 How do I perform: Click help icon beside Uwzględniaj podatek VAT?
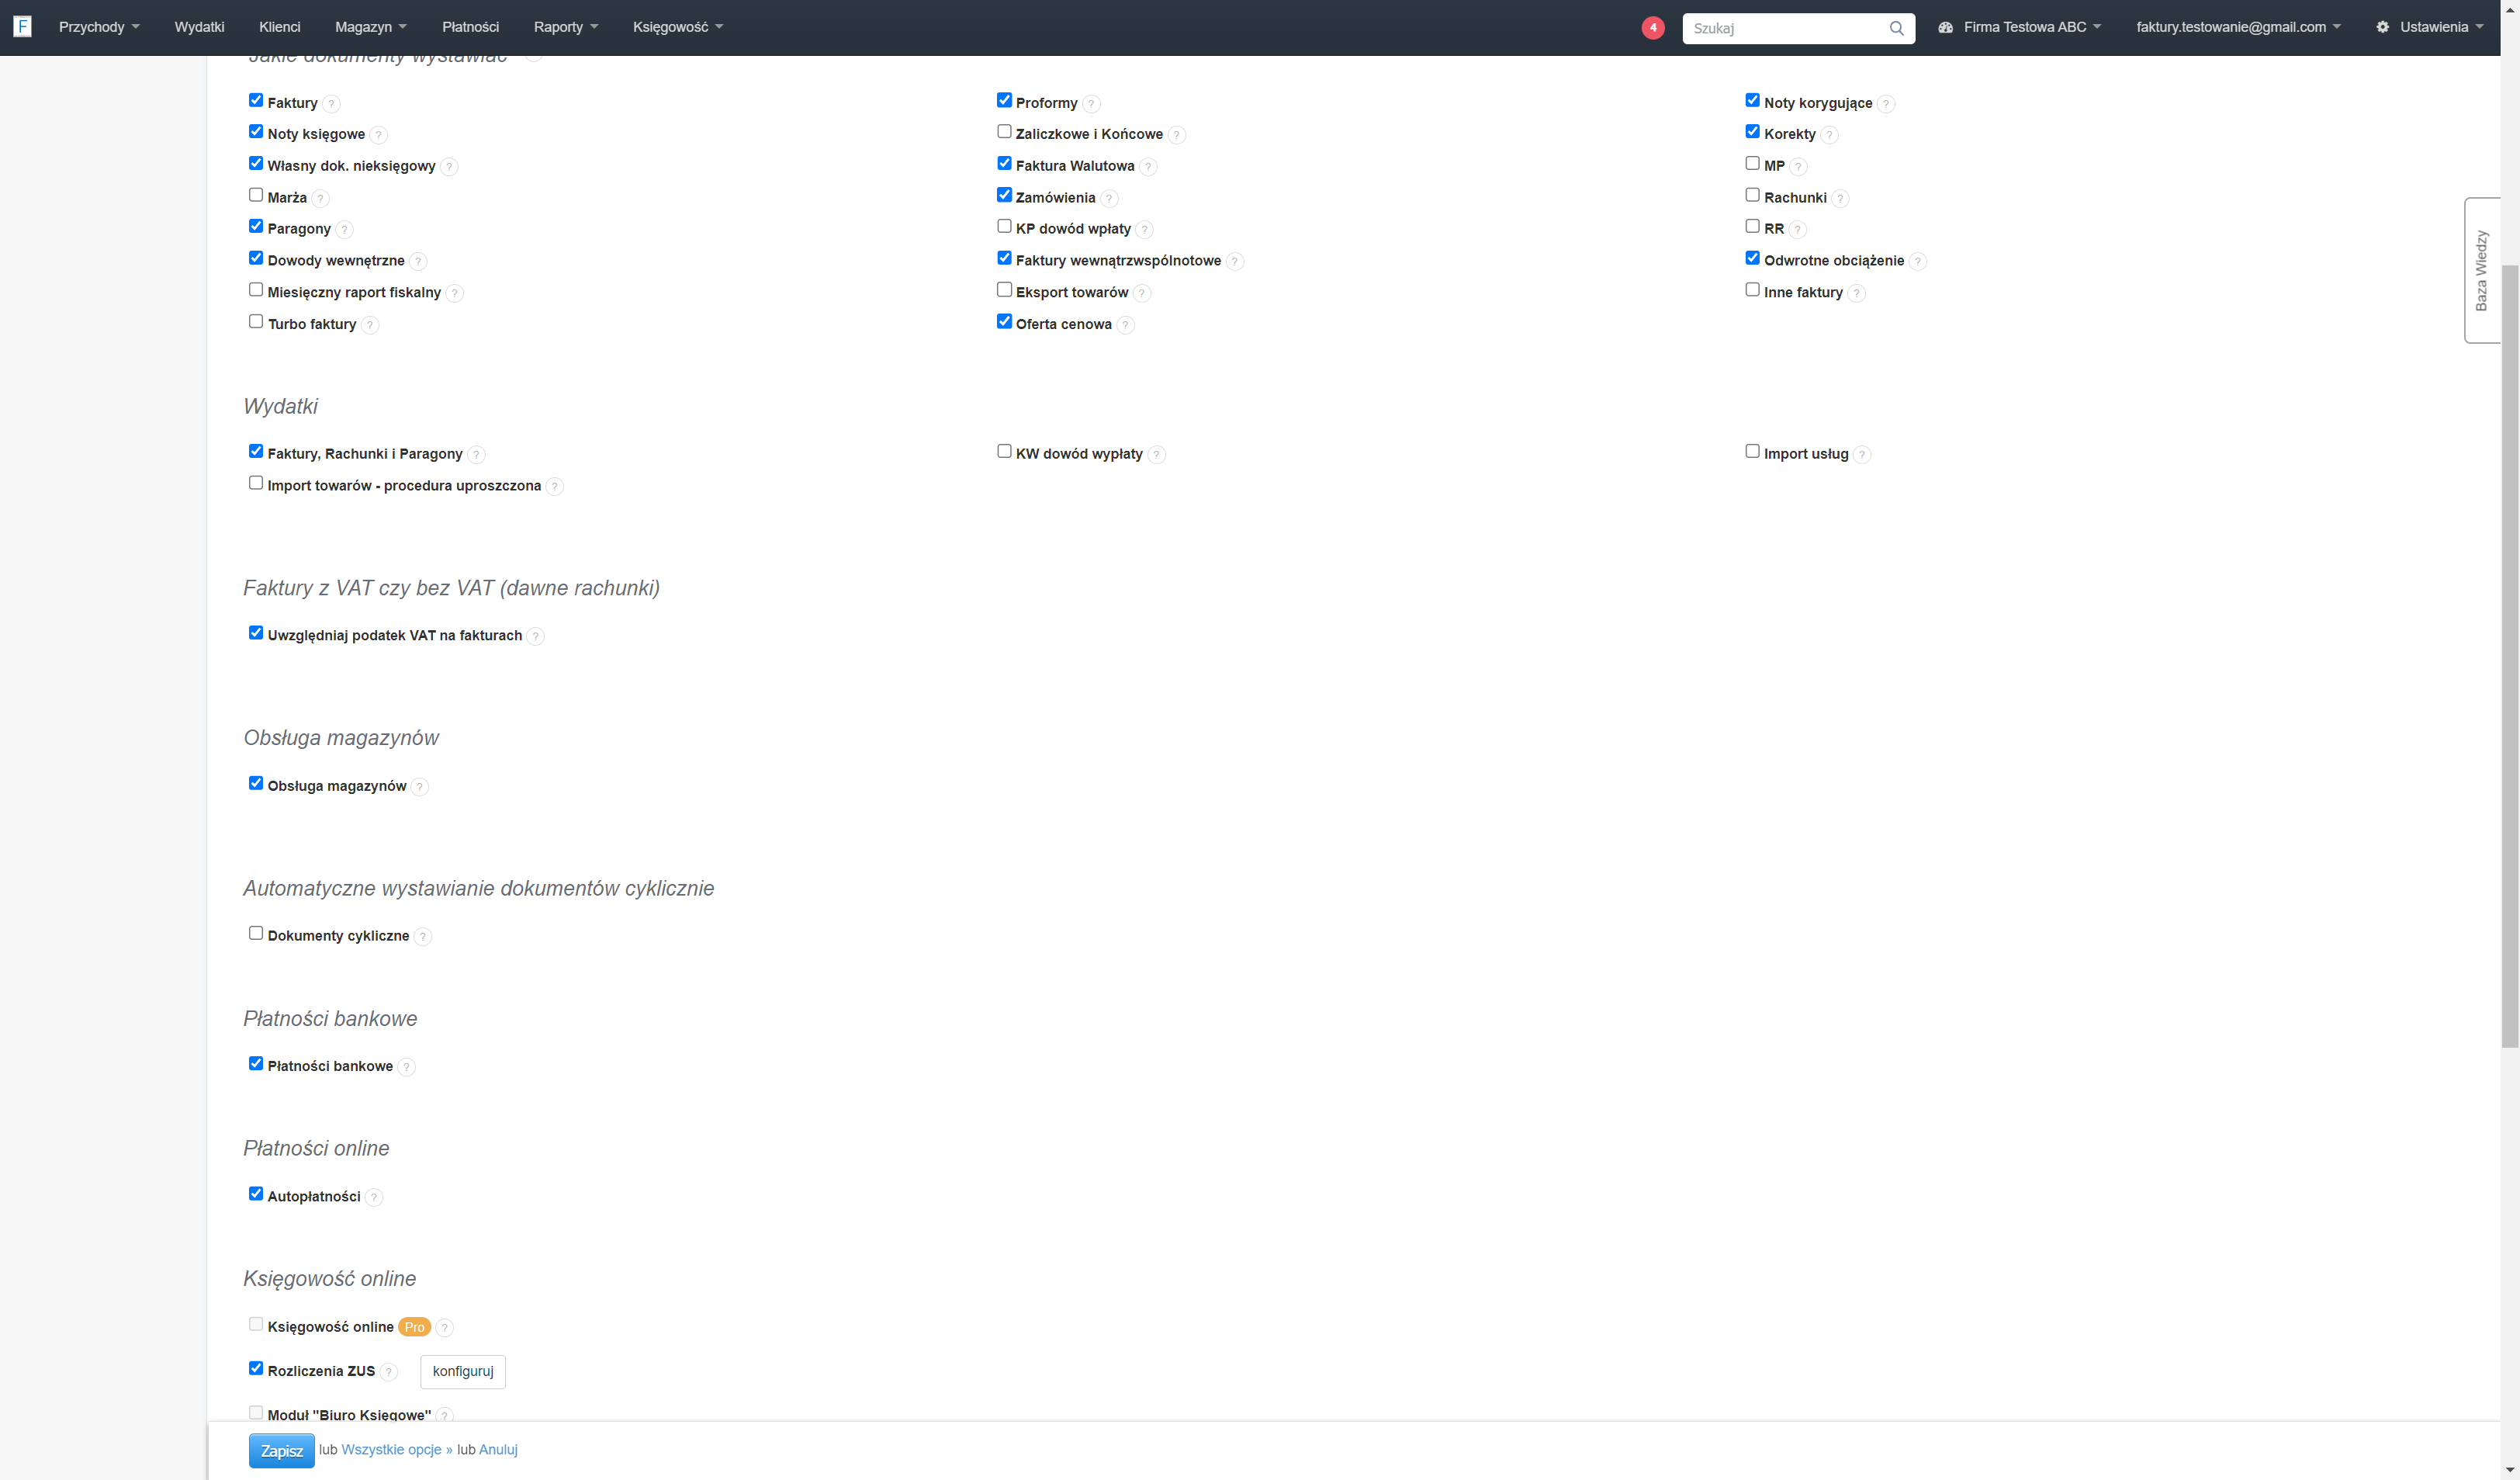[536, 637]
